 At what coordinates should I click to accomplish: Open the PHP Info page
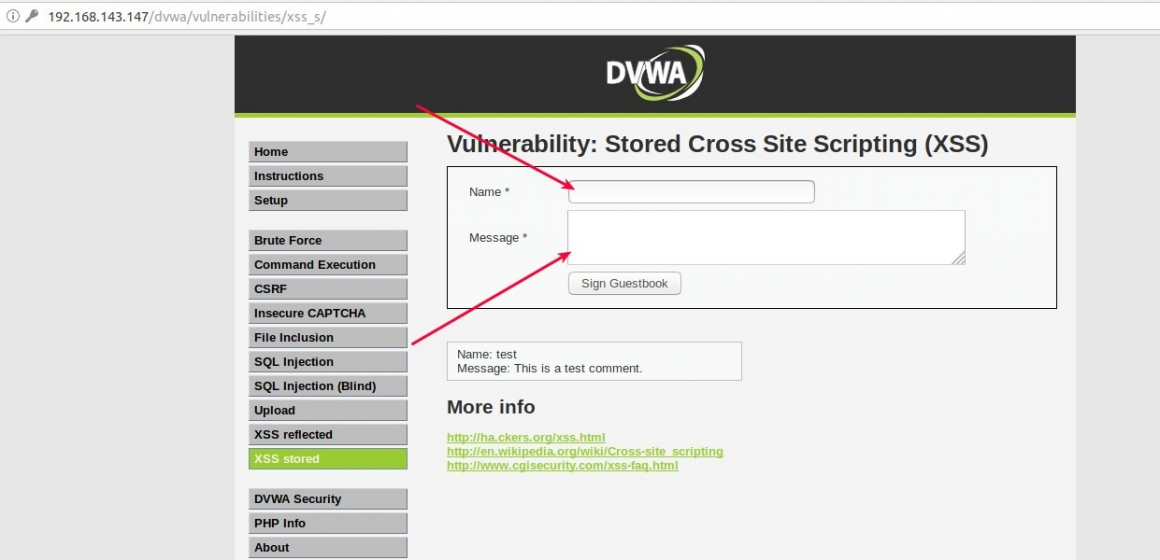pyautogui.click(x=328, y=524)
